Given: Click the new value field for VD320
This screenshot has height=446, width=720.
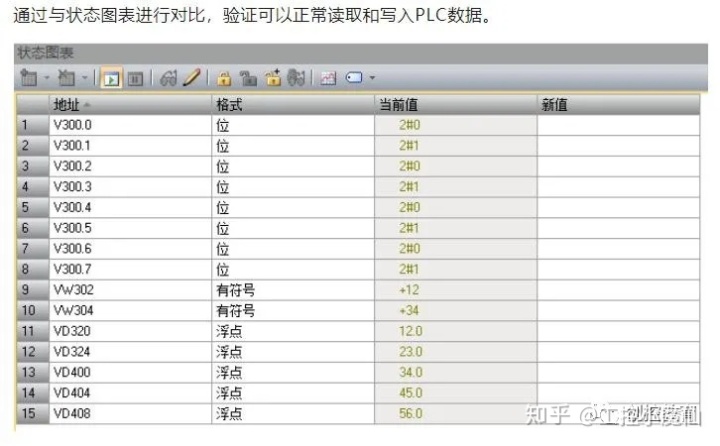Looking at the screenshot, I should pos(619,331).
